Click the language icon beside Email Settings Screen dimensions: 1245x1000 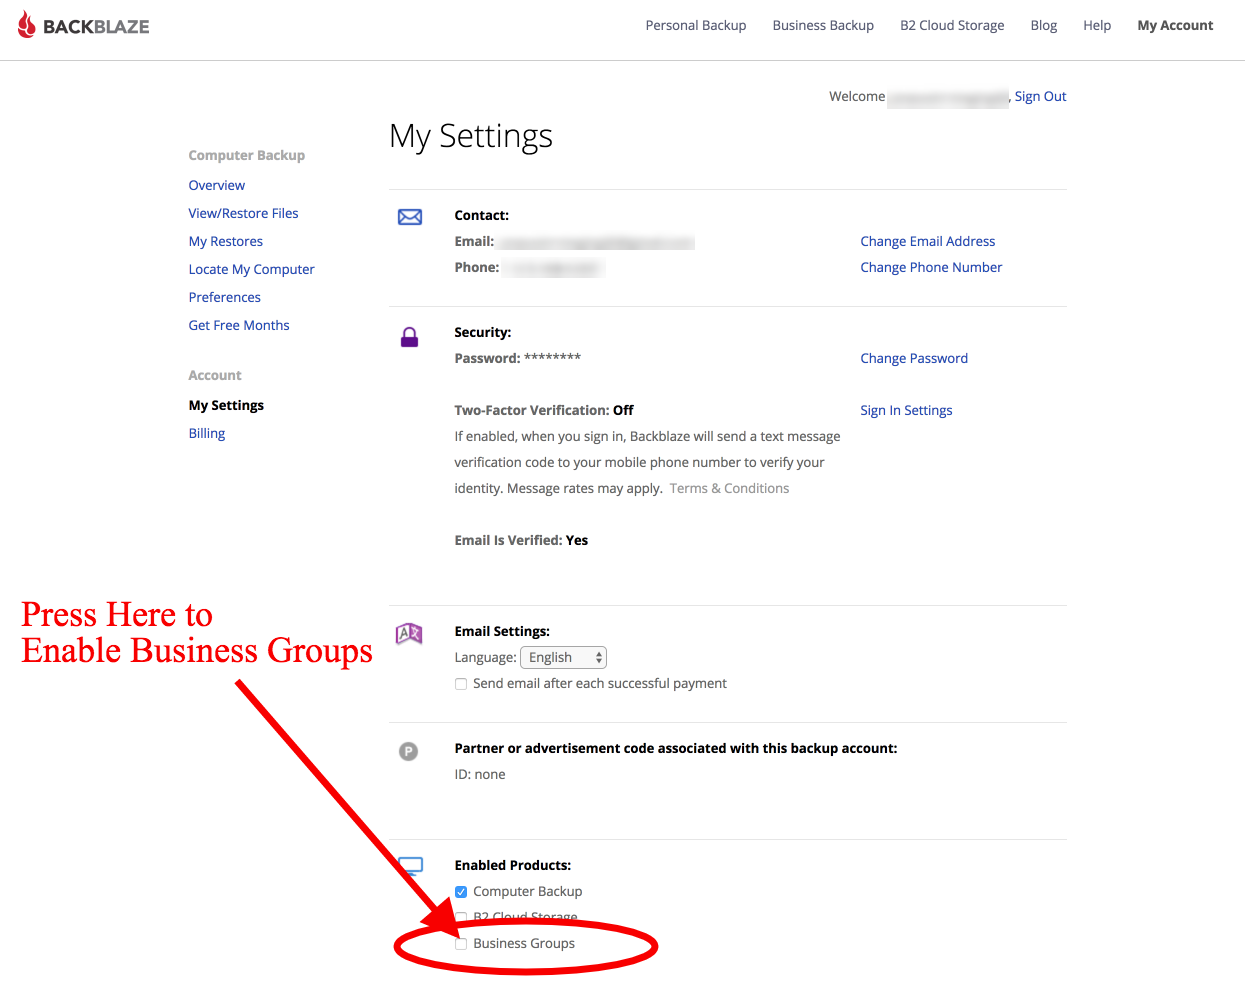pyautogui.click(x=409, y=633)
